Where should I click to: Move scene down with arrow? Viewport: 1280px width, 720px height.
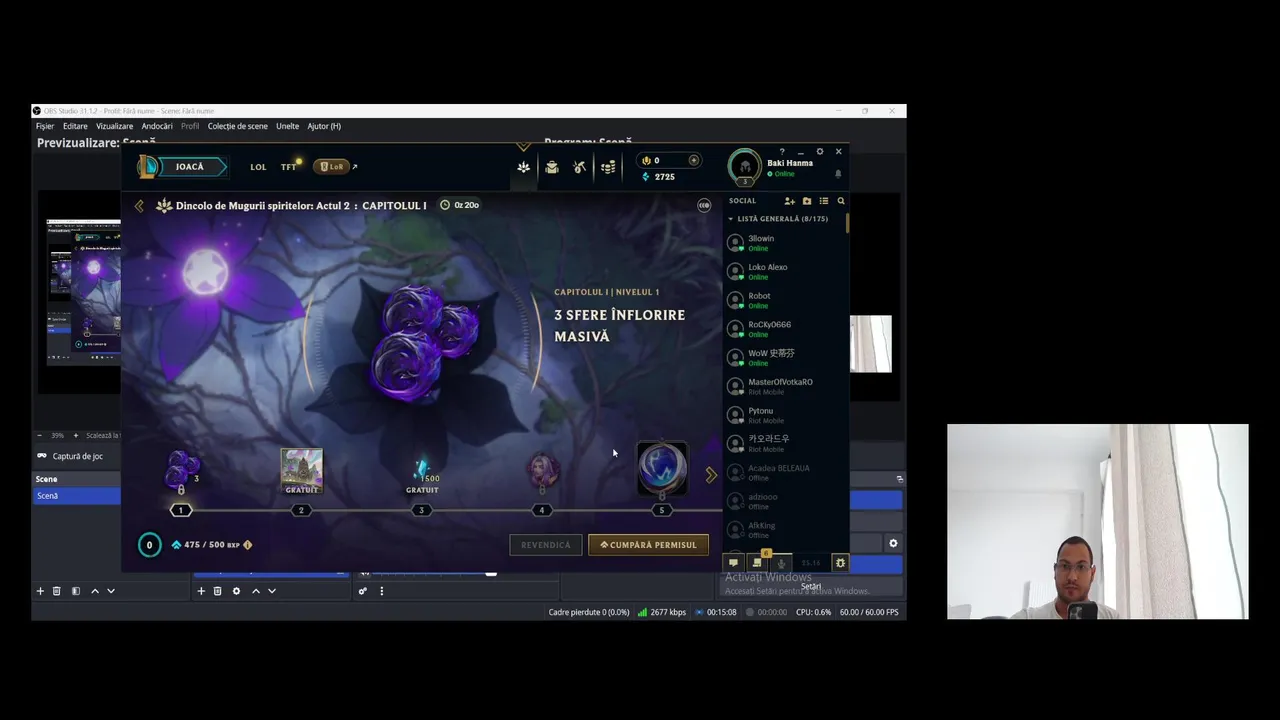click(x=111, y=591)
